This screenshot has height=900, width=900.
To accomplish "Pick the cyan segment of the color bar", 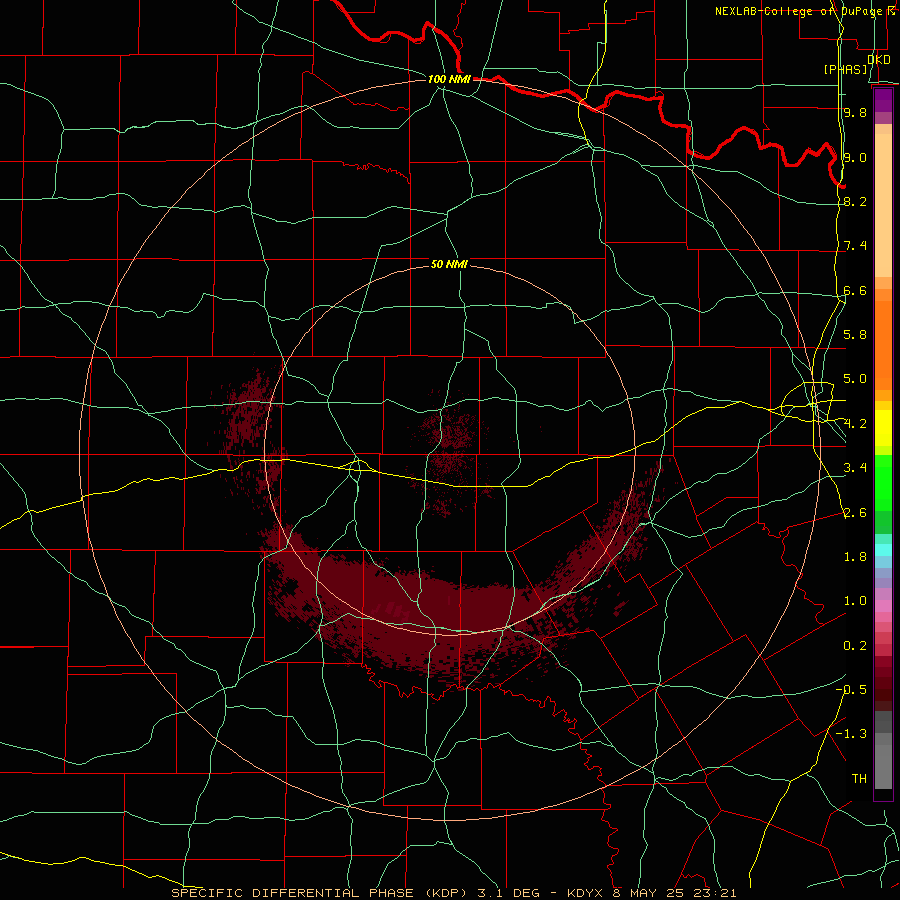I will [883, 550].
